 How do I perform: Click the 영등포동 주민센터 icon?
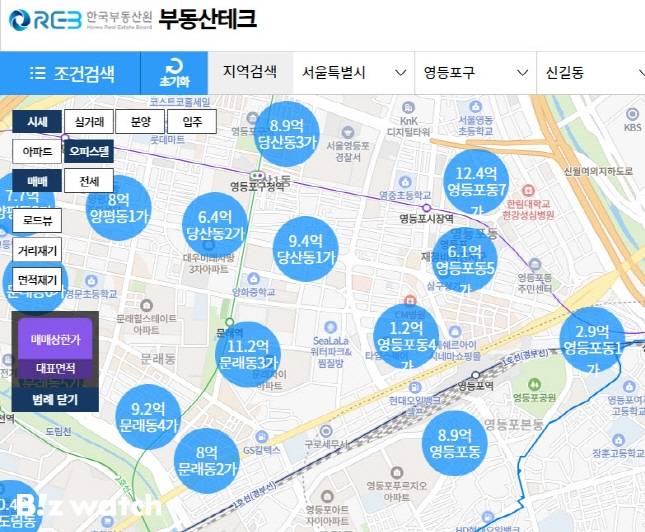(535, 264)
